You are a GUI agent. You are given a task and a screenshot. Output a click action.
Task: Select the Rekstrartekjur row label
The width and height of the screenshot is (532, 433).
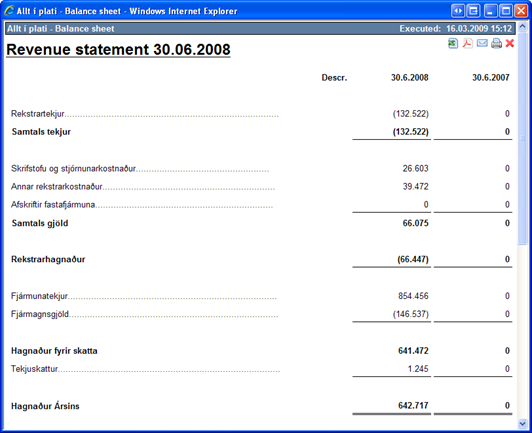click(x=38, y=114)
